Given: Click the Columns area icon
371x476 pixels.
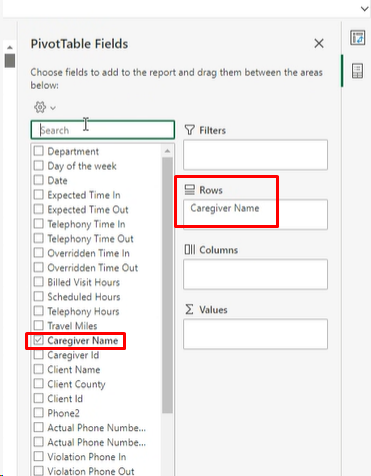Looking at the screenshot, I should point(190,250).
